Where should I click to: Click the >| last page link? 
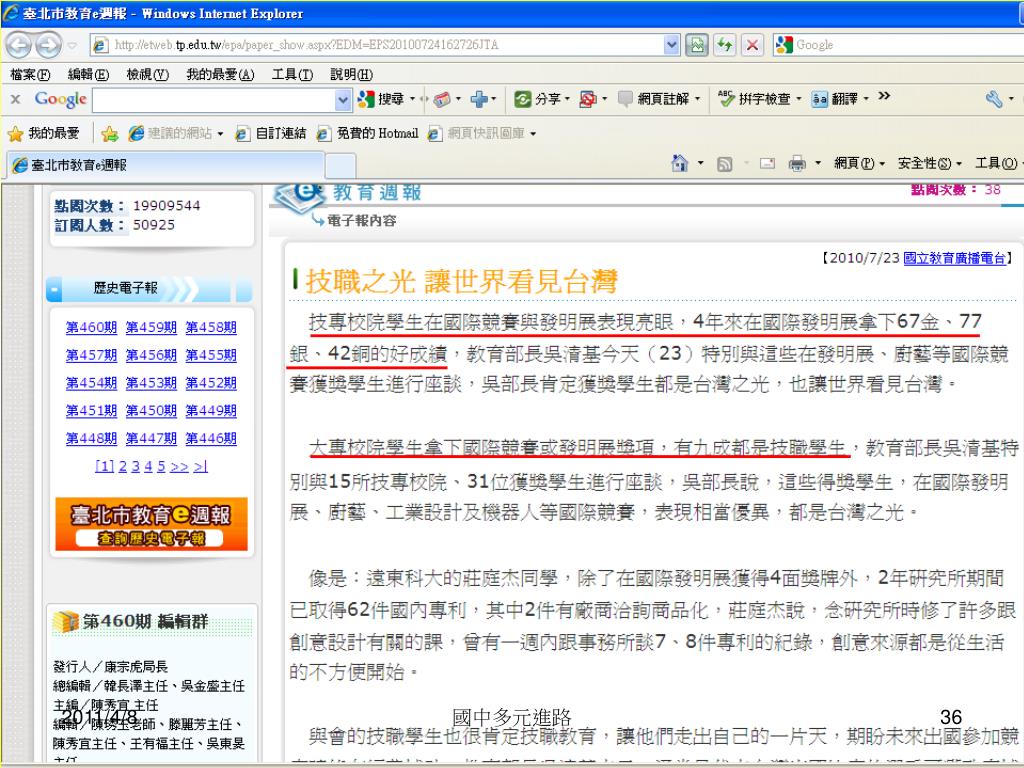pos(200,466)
